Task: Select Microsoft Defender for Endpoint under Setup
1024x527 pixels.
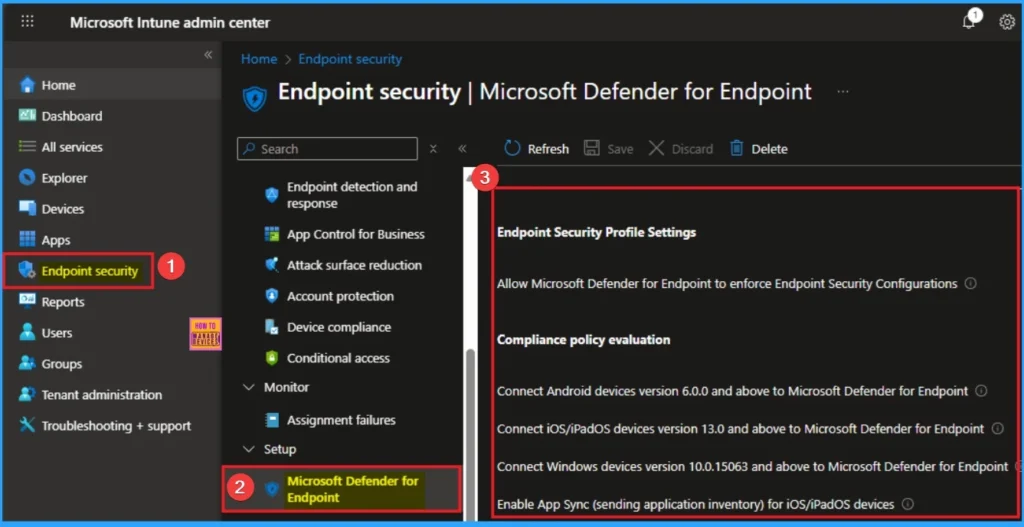Action: pos(342,489)
